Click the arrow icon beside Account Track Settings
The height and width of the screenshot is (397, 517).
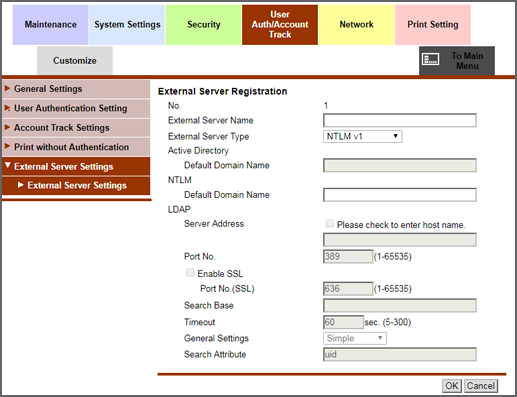click(x=7, y=127)
